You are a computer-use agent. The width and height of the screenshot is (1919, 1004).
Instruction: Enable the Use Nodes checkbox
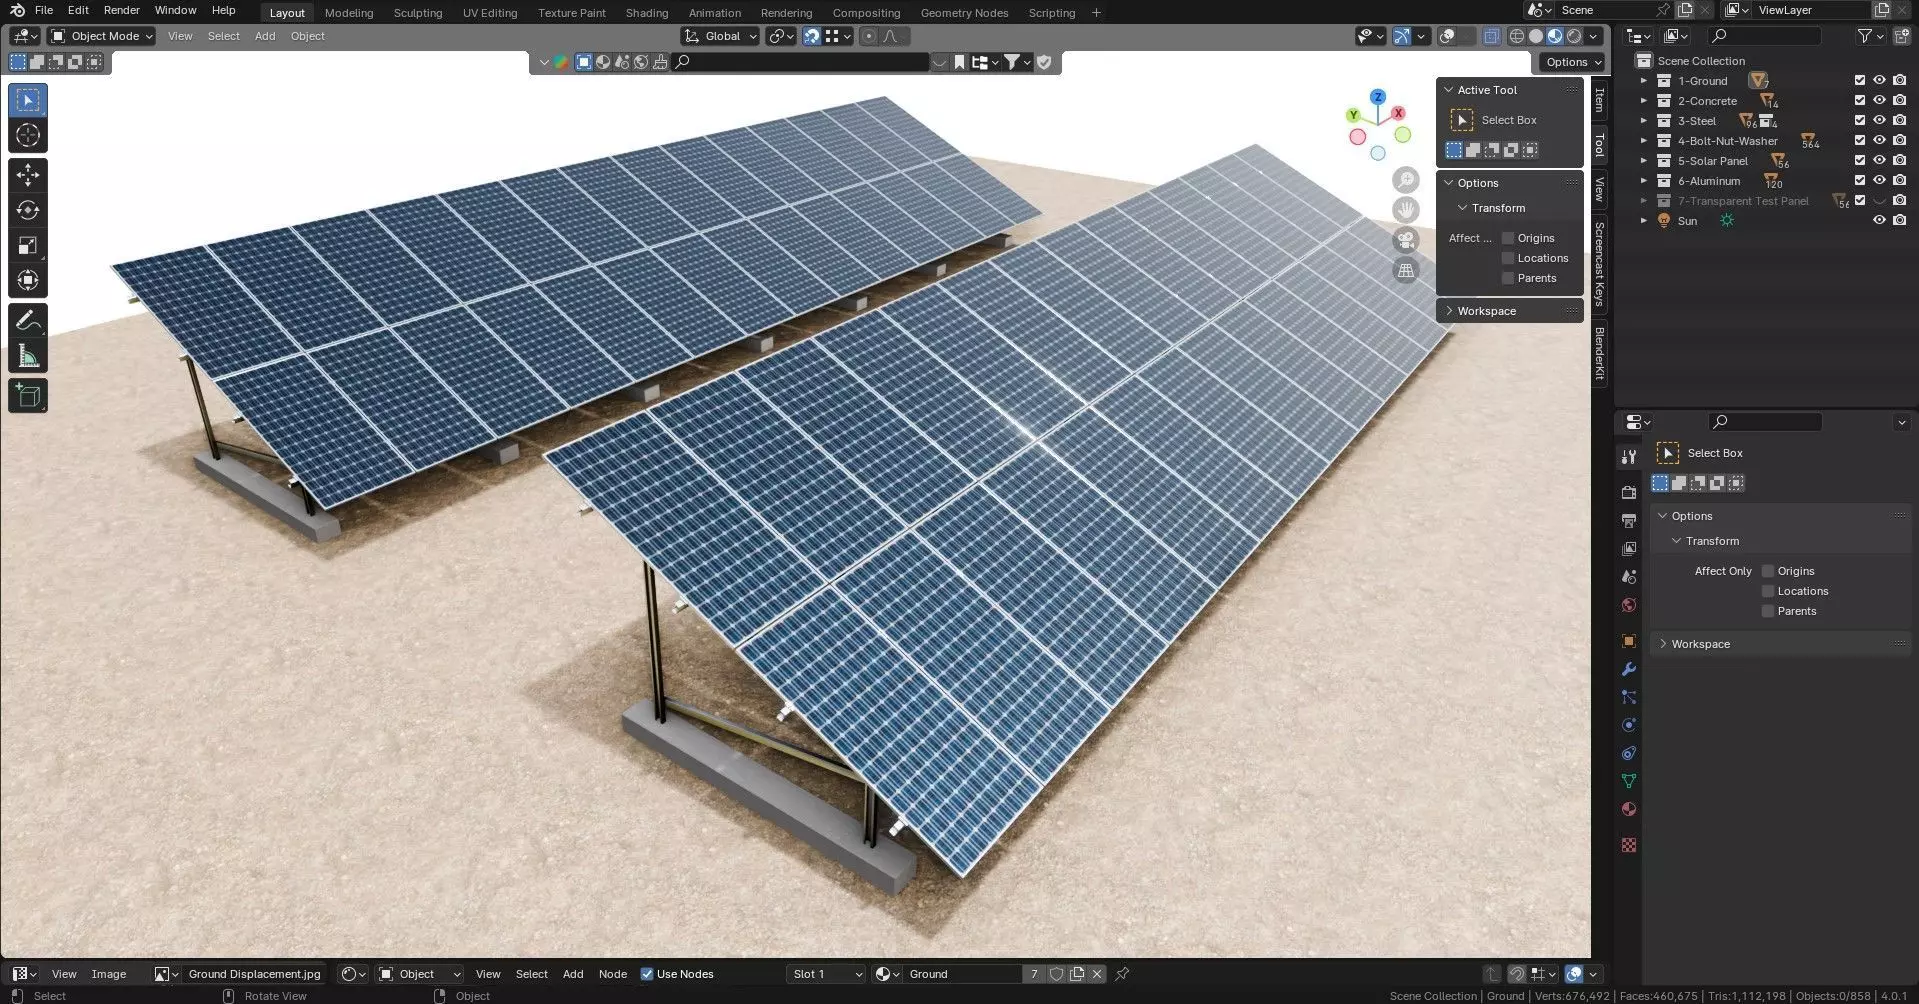pos(647,974)
